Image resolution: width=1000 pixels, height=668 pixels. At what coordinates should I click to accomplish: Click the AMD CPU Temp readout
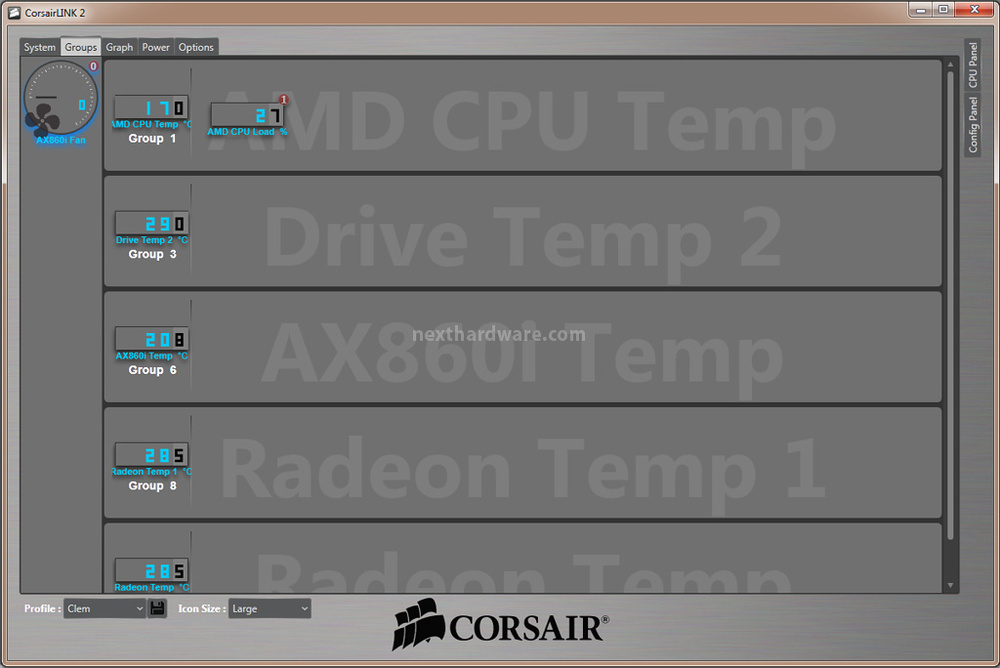coord(151,107)
